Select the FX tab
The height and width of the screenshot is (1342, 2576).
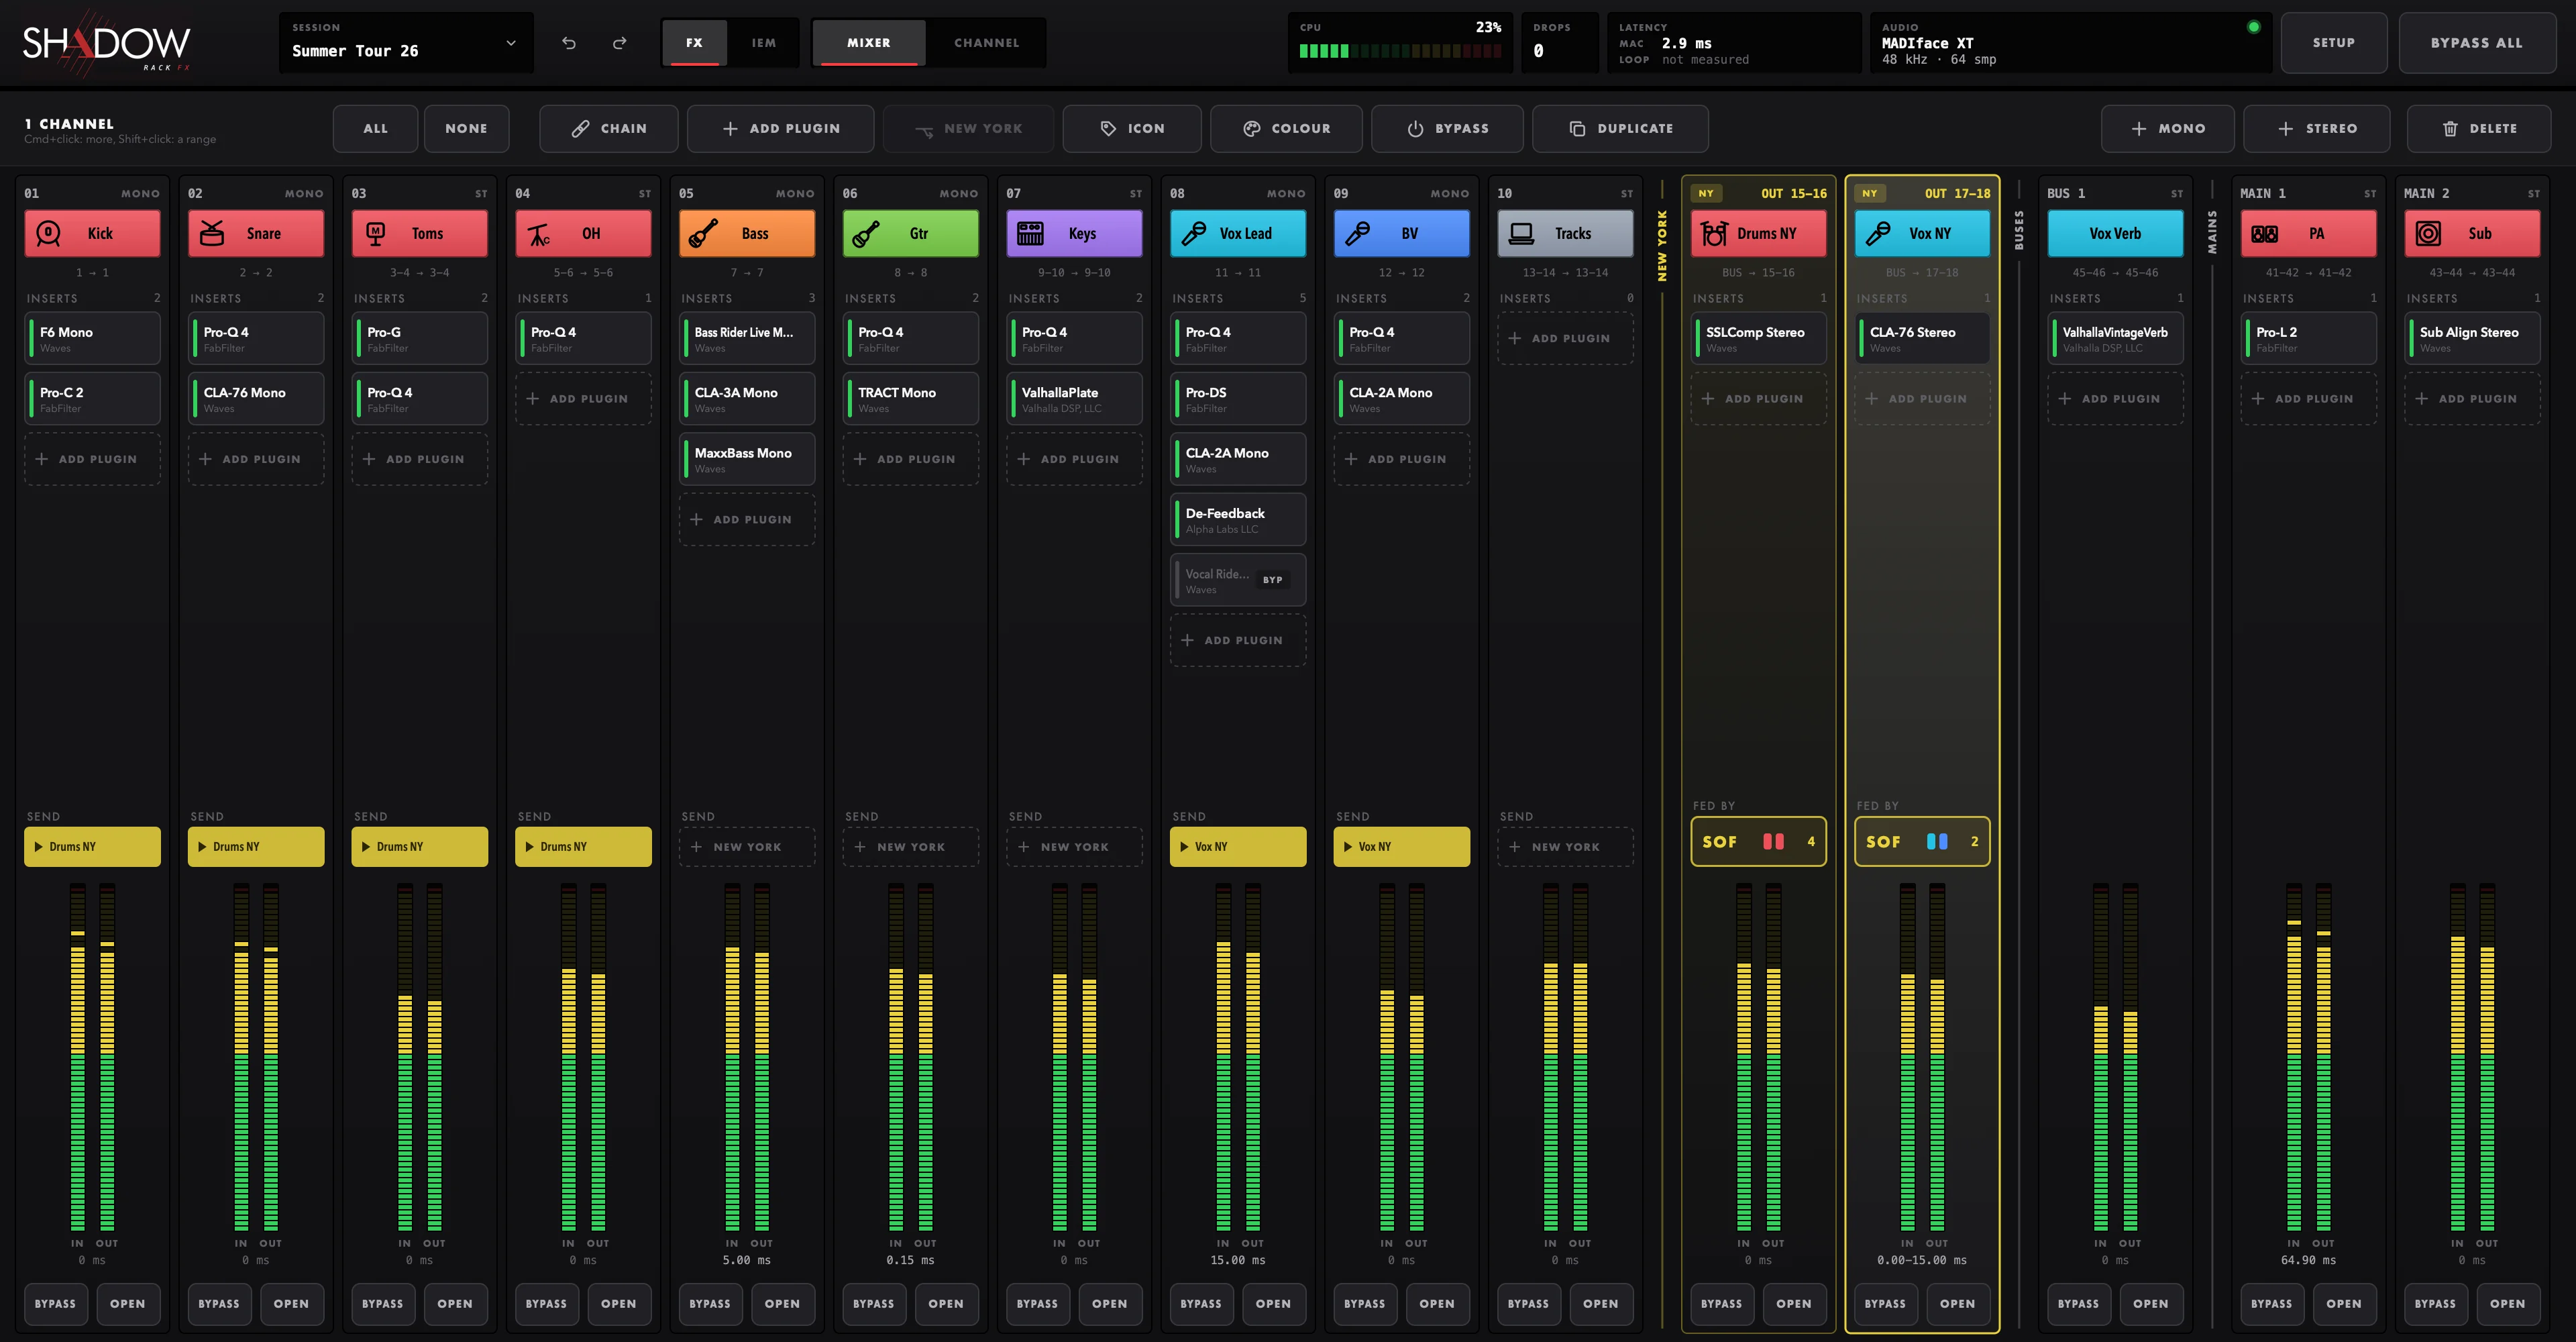click(694, 42)
